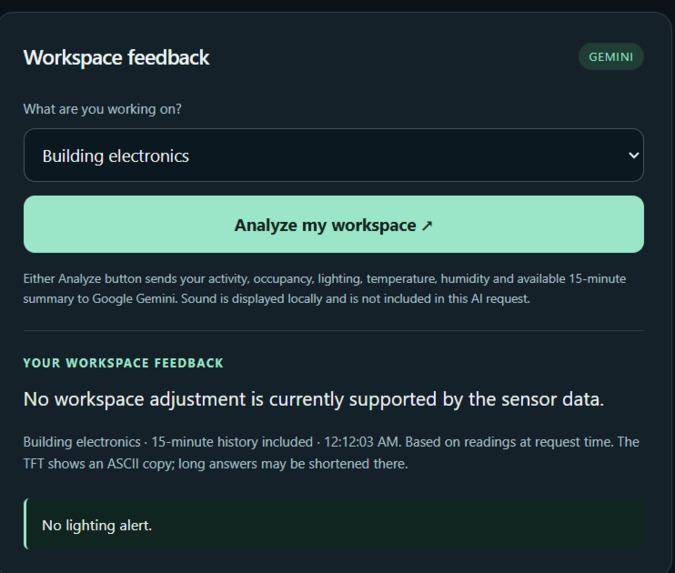
Task: Click the note about sending data to Google Gemini
Action: tap(325, 288)
